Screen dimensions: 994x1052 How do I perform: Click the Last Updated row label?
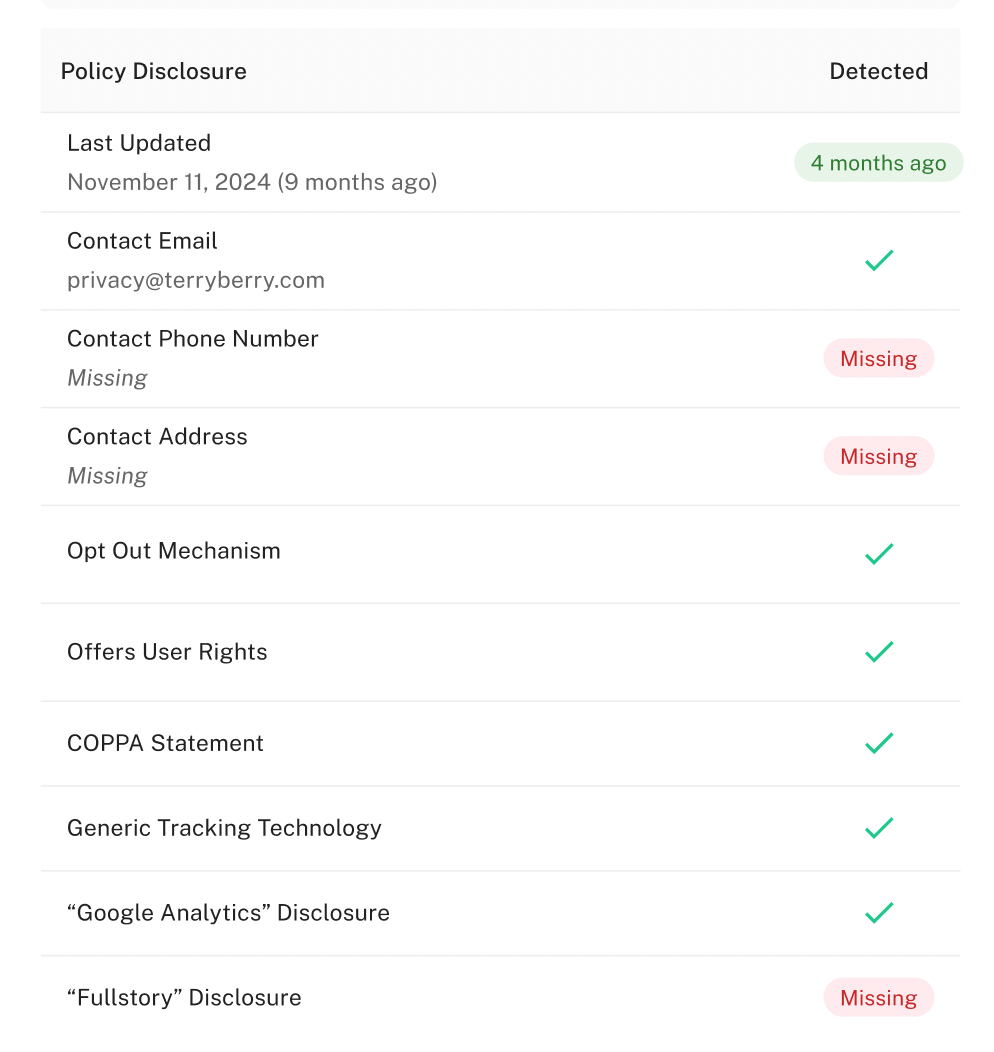click(x=139, y=143)
